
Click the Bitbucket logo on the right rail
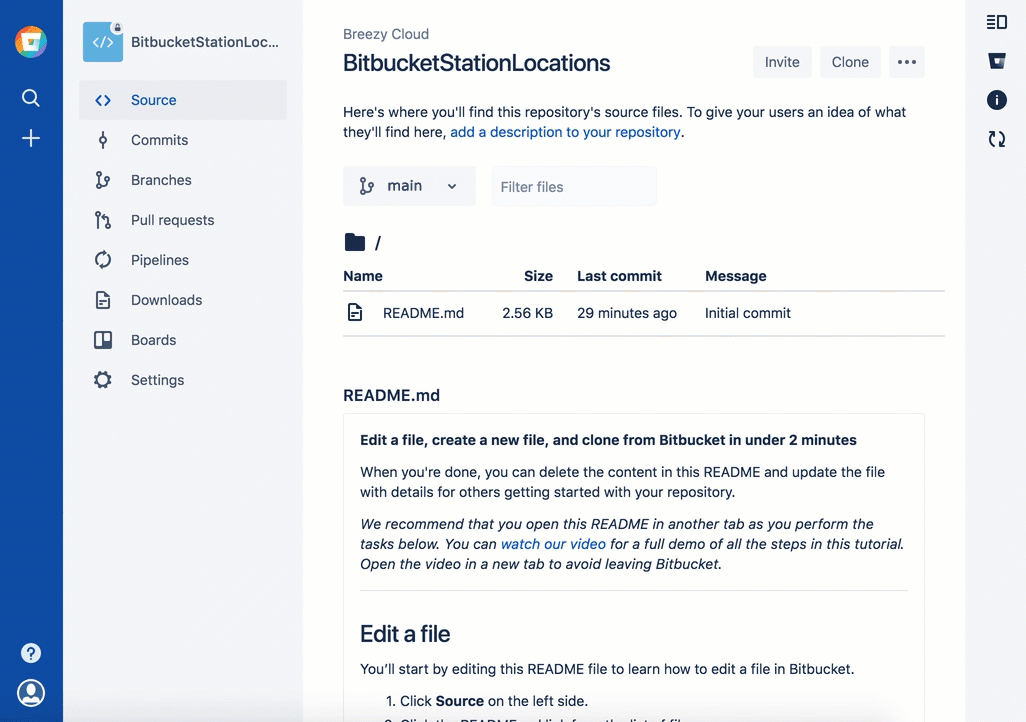click(x=996, y=61)
